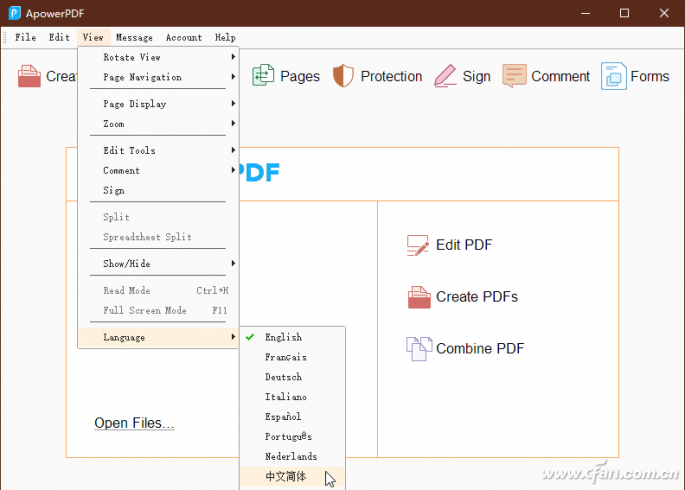Screen dimensions: 685x490
Task: Click the Protection toolbar label
Action: point(391,76)
